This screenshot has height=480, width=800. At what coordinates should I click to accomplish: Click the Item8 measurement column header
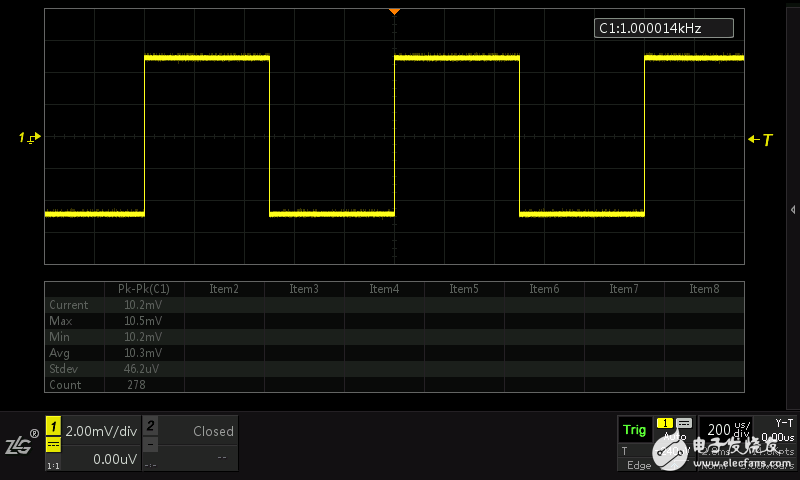tap(703, 289)
